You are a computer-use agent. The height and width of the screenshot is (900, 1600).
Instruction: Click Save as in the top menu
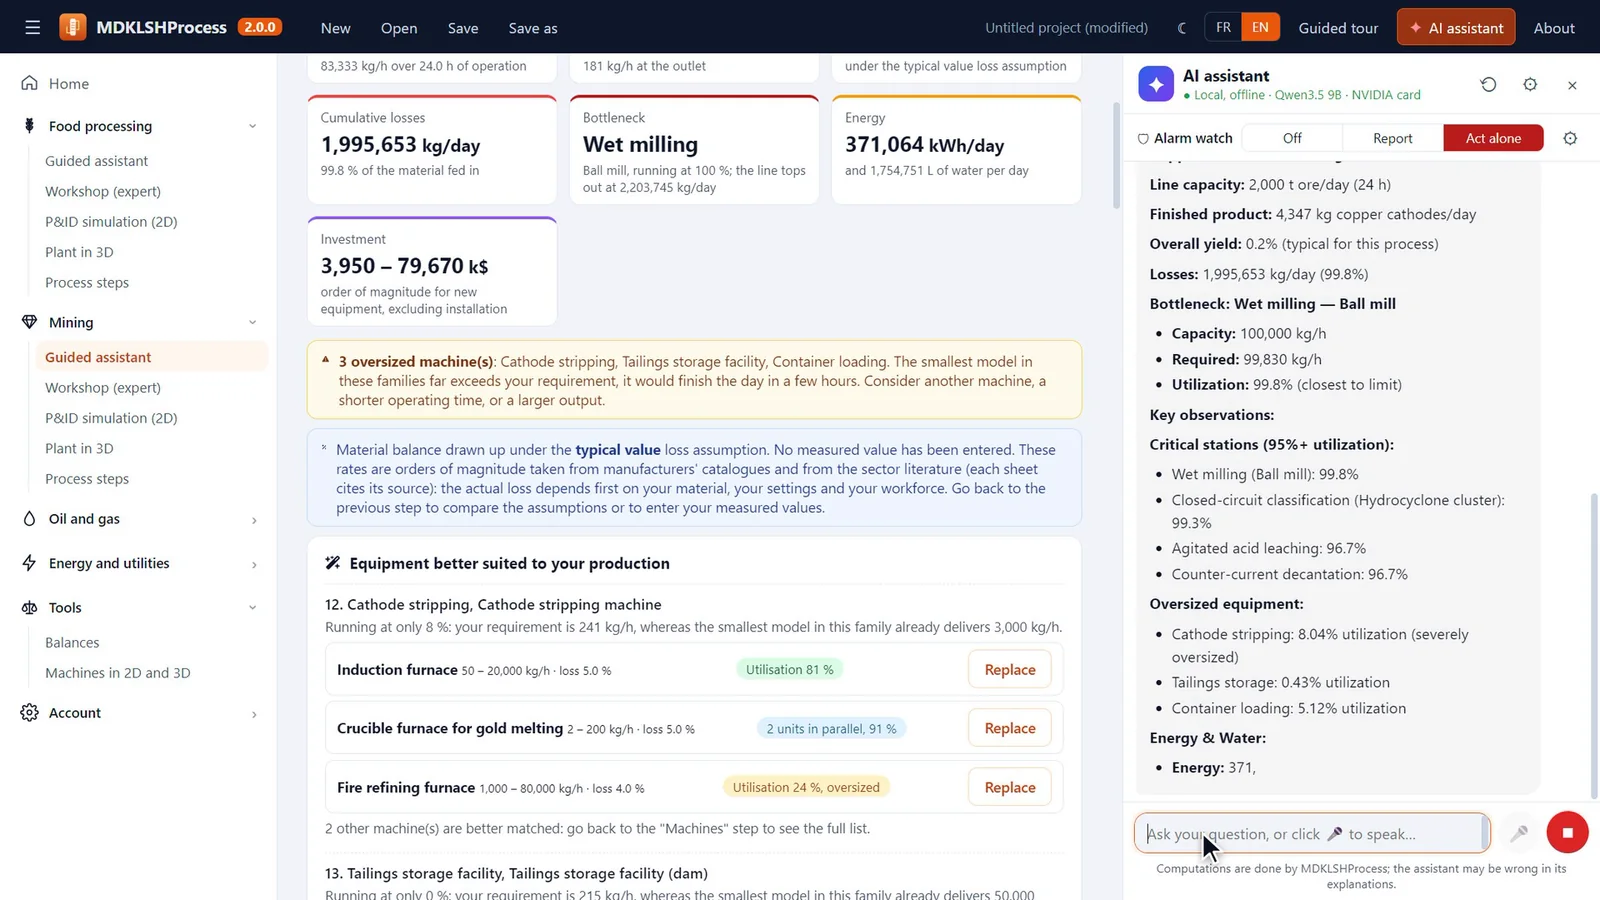pyautogui.click(x=533, y=28)
